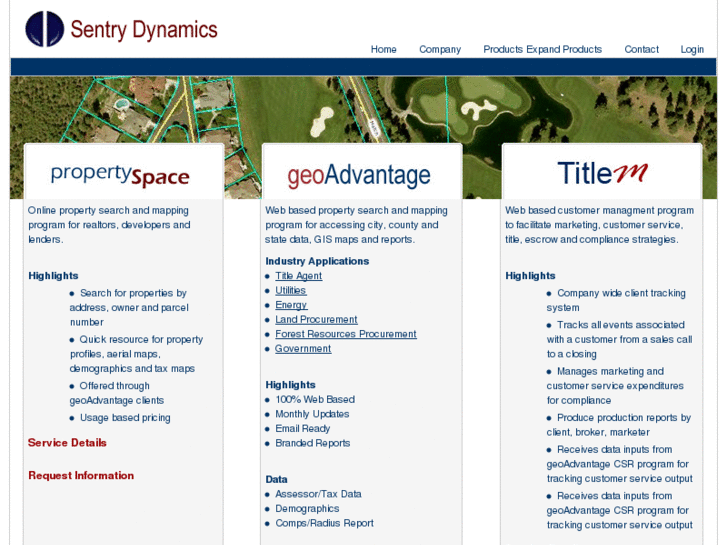Click 'Produce production reports by' bullet
This screenshot has width=727, height=545.
[x=624, y=417]
